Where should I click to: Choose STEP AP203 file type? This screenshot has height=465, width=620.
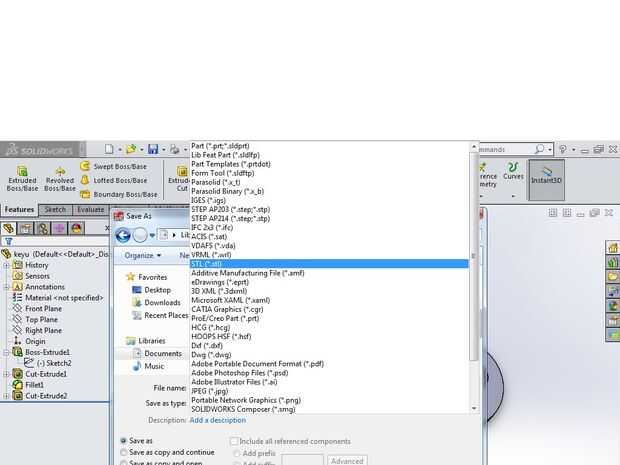tap(329, 209)
